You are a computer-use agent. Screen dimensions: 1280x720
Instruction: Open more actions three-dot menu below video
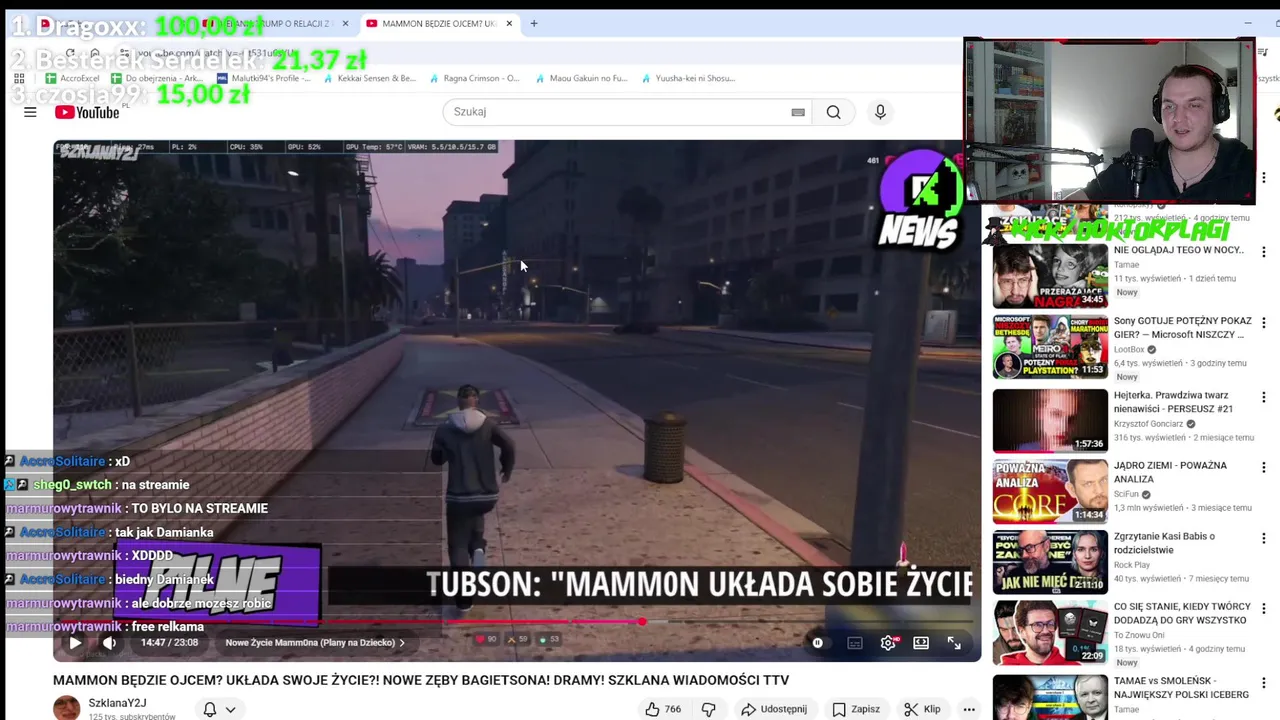[969, 709]
